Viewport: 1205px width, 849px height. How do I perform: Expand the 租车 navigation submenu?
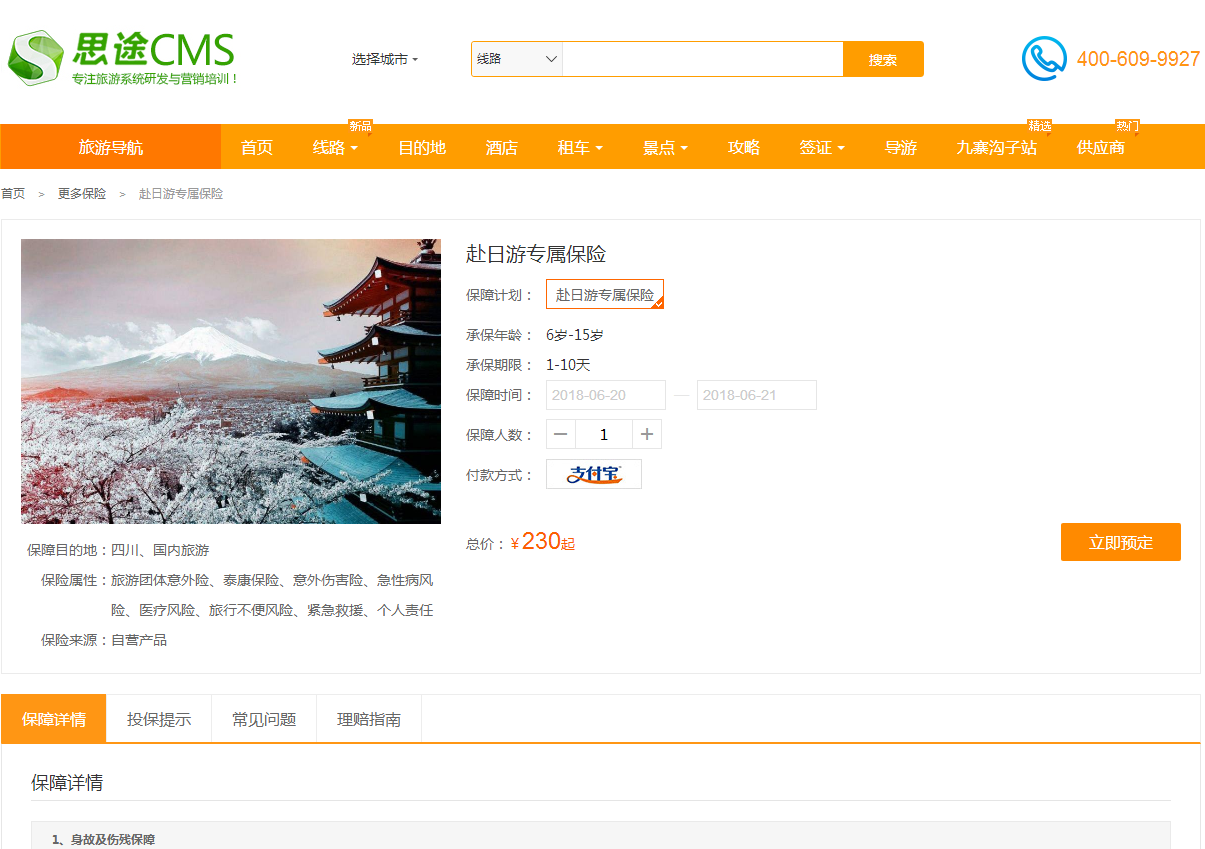click(x=580, y=148)
